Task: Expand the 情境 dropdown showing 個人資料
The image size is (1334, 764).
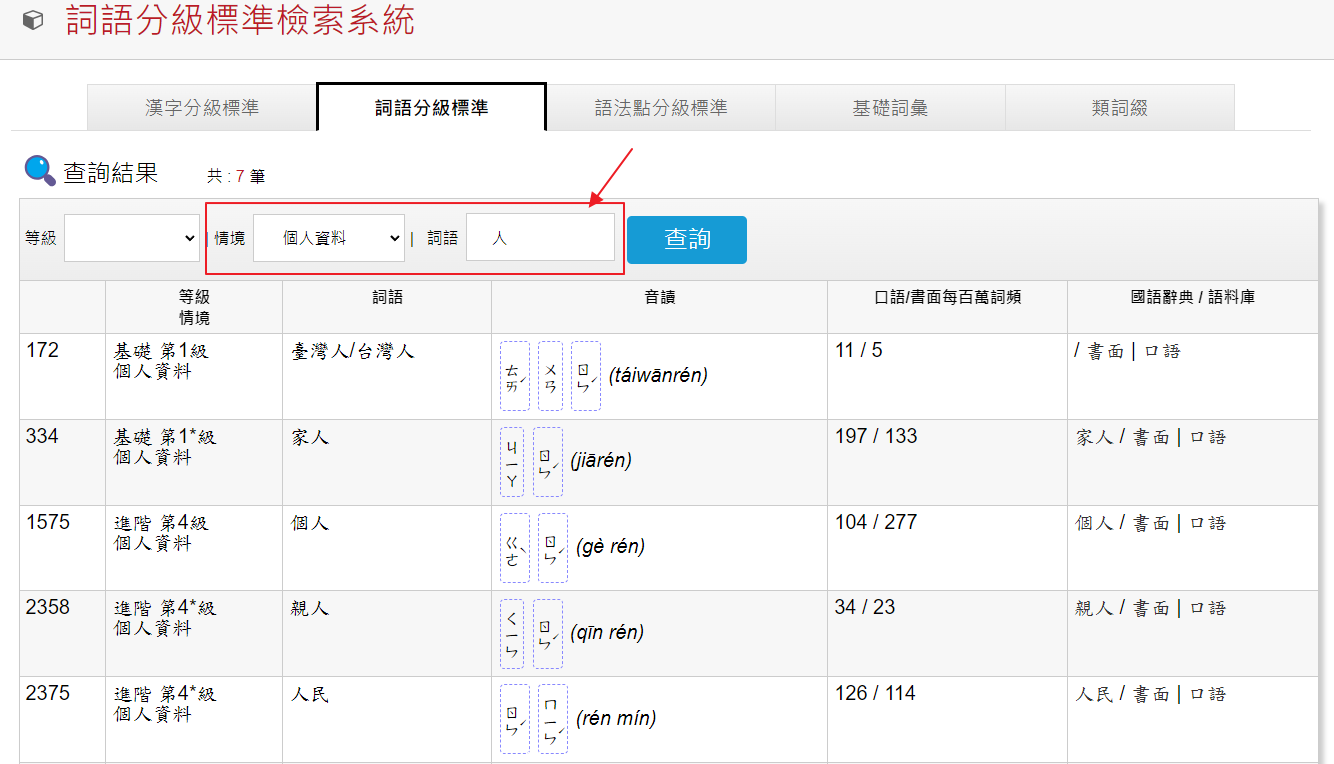Action: pyautogui.click(x=328, y=238)
